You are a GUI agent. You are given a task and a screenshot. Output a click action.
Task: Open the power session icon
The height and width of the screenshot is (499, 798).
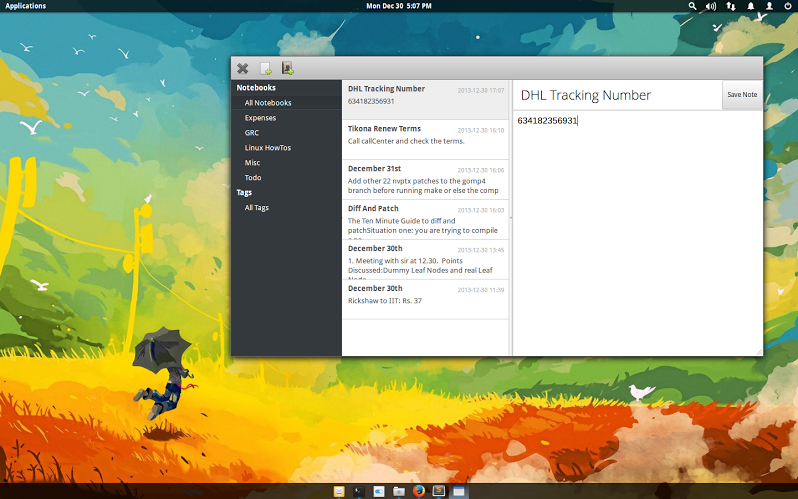[788, 6]
